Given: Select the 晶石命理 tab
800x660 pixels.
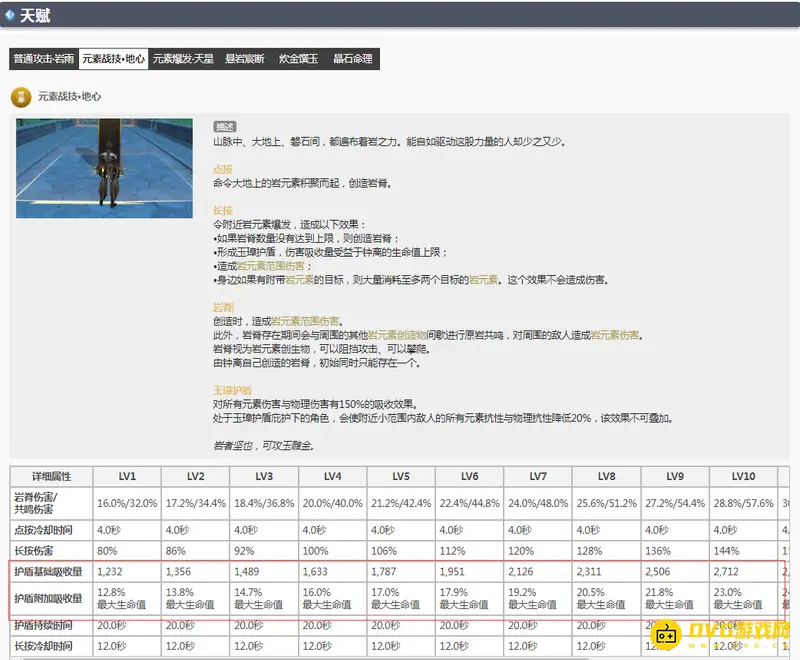Looking at the screenshot, I should point(353,59).
